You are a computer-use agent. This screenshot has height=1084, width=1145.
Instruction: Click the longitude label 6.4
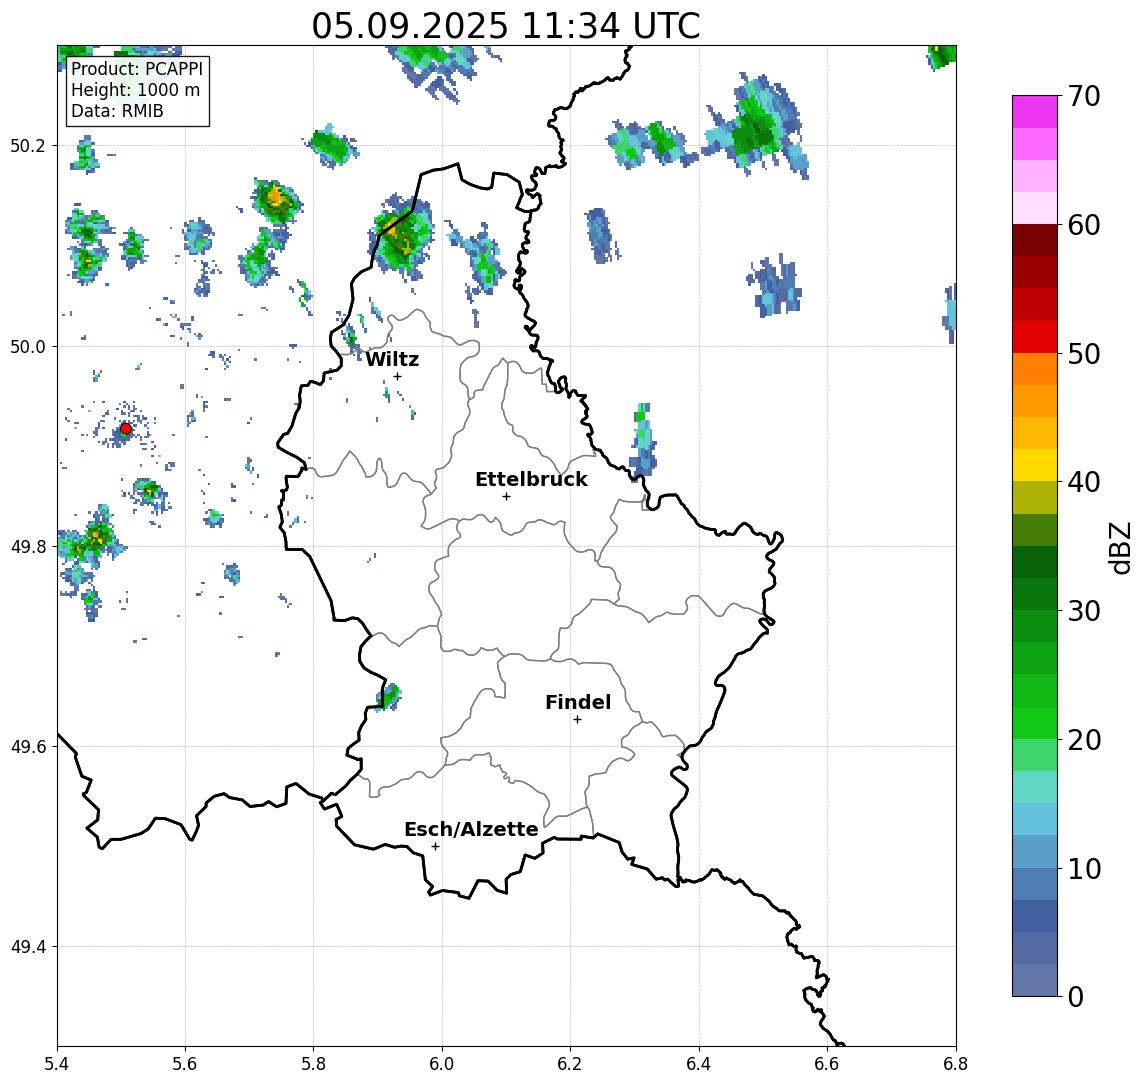pos(699,1064)
